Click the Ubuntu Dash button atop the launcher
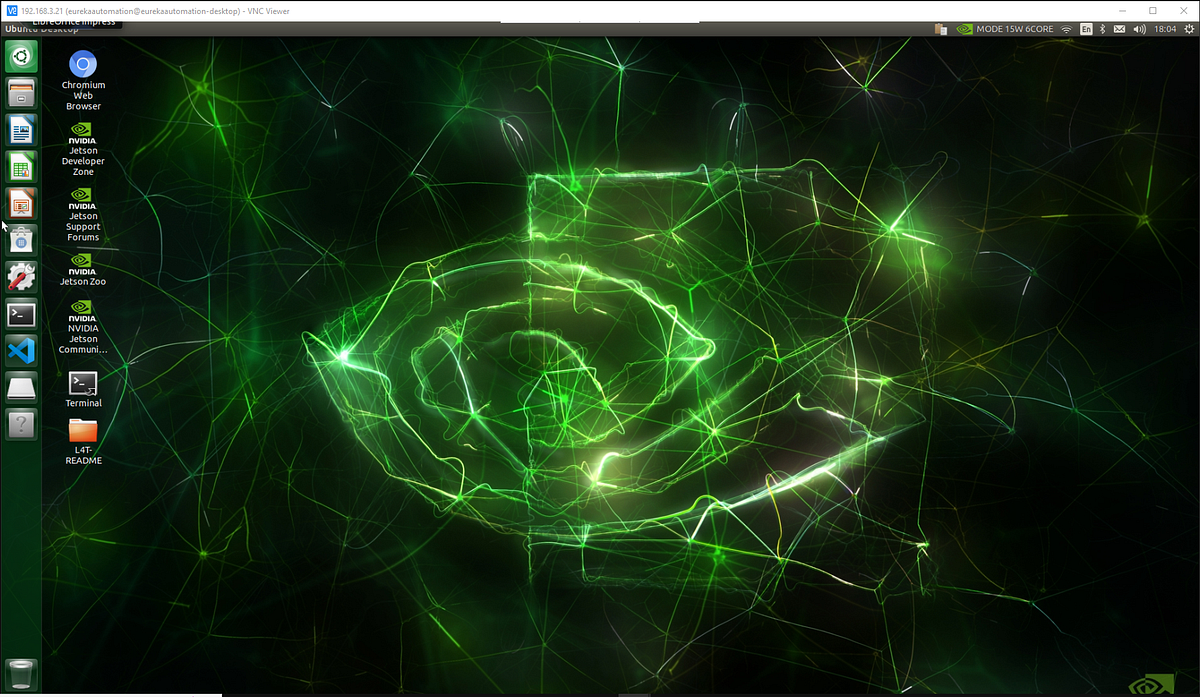Screen dimensions: 1200x697 (21, 57)
